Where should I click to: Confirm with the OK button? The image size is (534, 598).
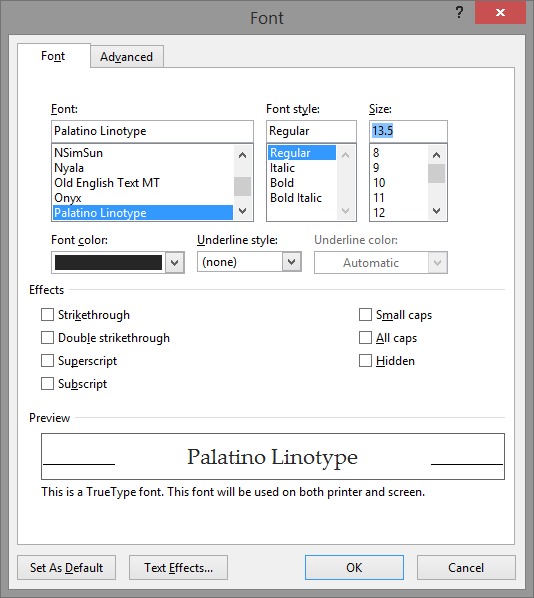tap(354, 567)
